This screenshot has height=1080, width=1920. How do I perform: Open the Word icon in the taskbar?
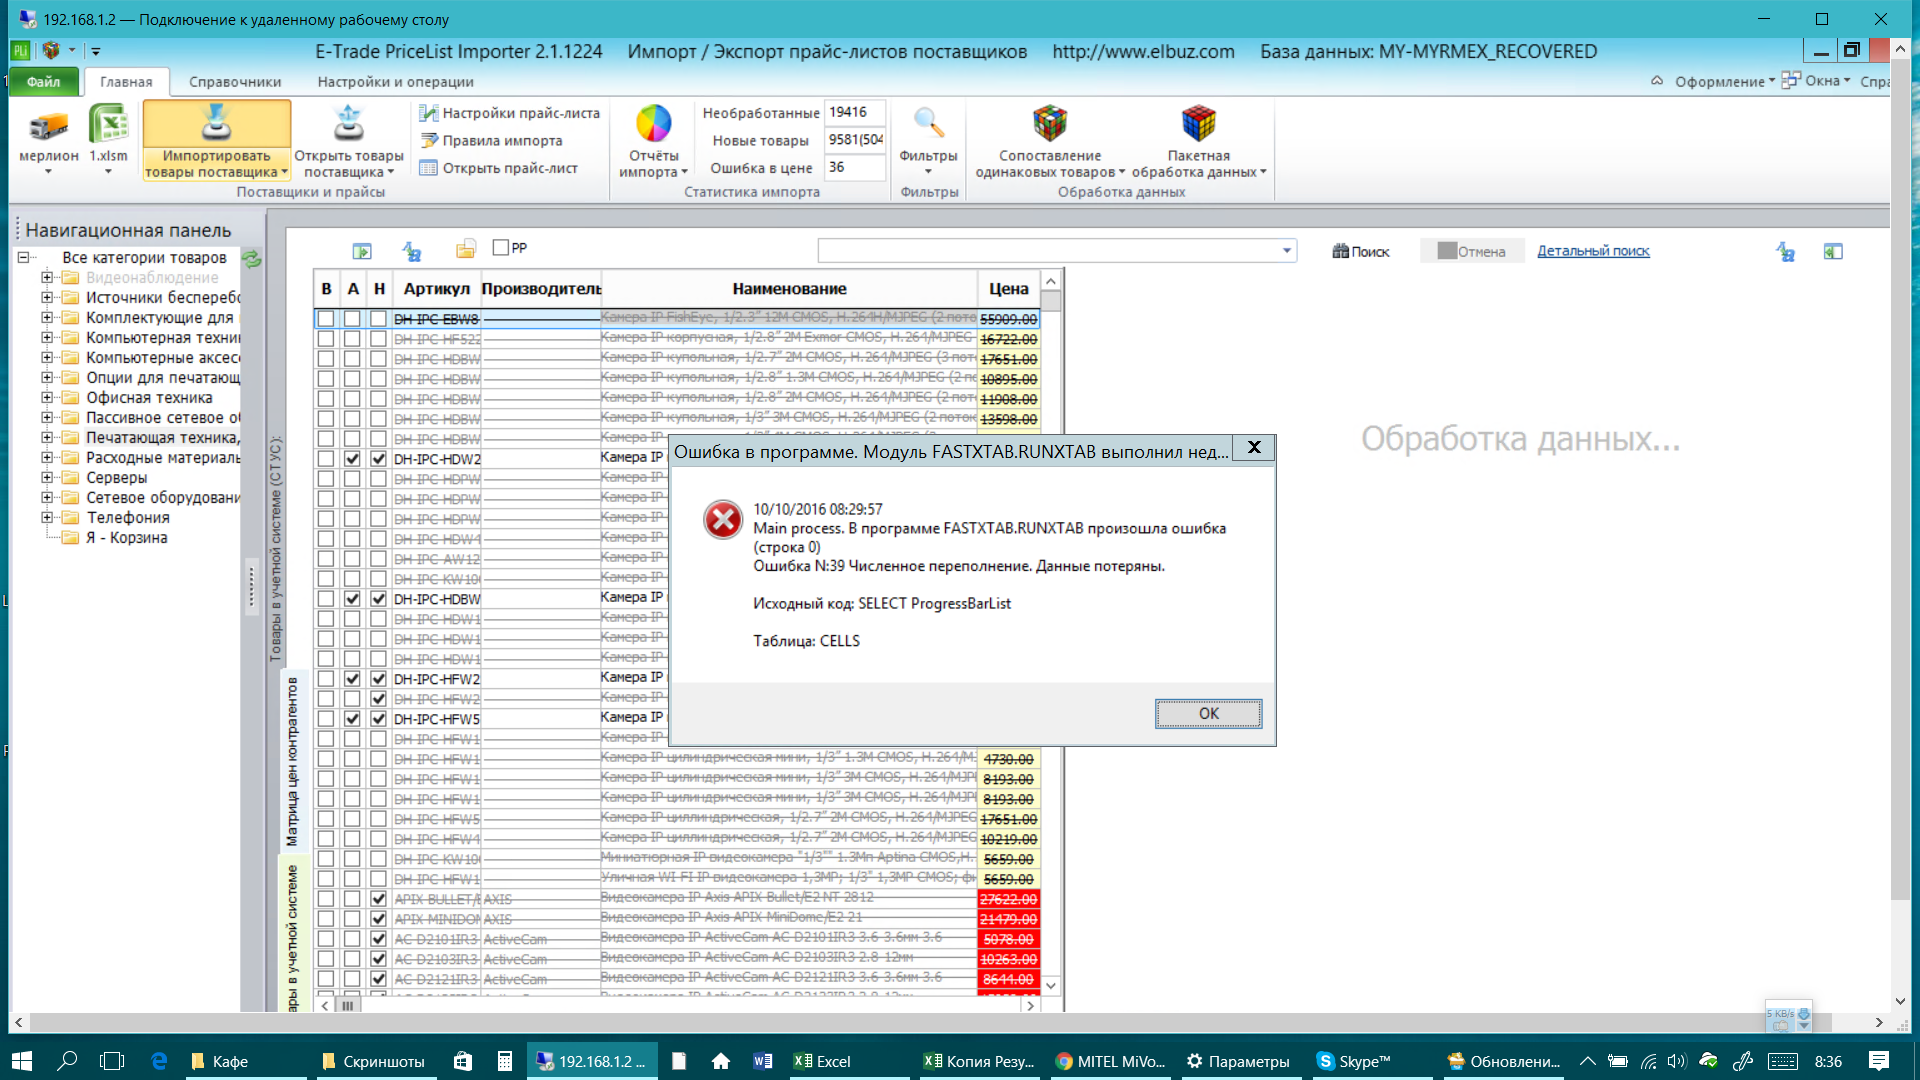[x=763, y=1061]
